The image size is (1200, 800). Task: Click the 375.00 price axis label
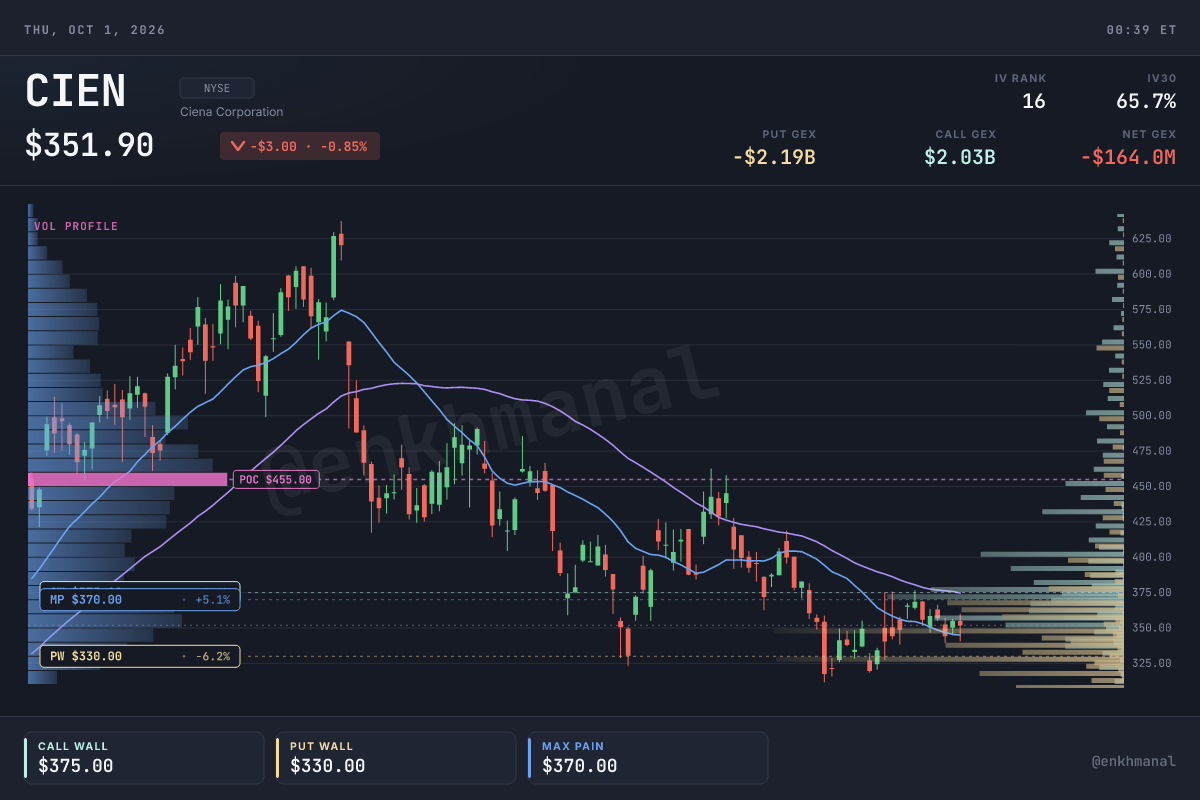coord(1151,593)
